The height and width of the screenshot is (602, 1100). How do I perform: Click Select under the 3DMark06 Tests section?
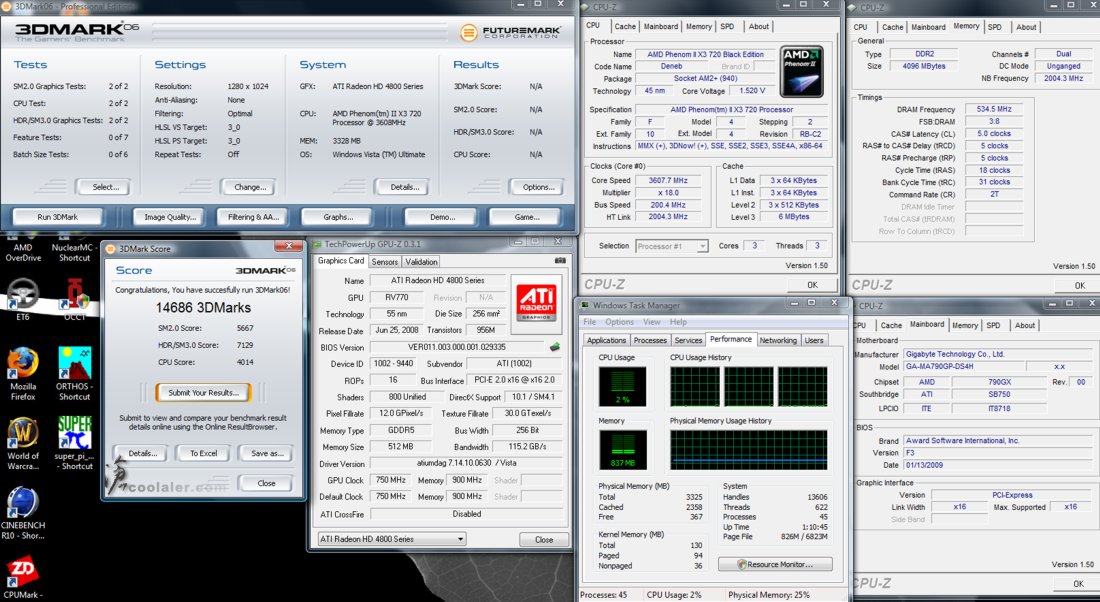[x=106, y=187]
